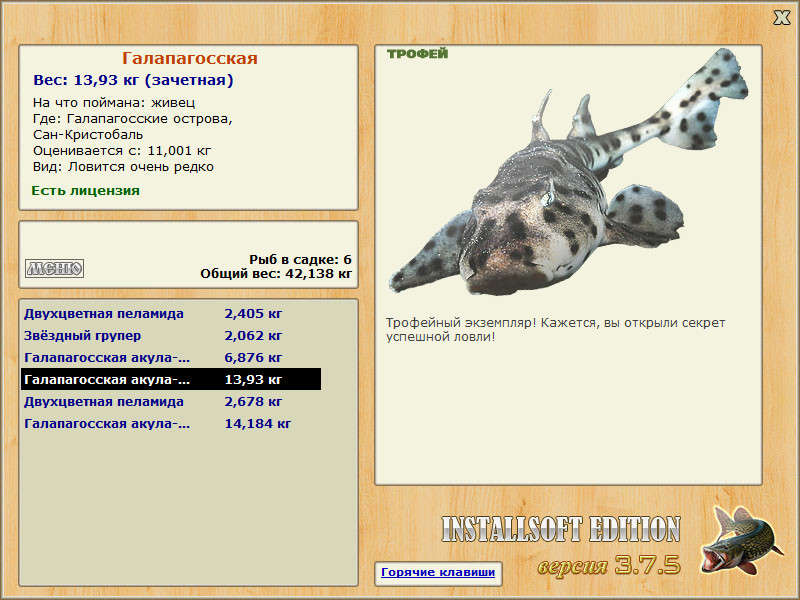Select Звёздный групер in the fish list
This screenshot has height=600, width=800.
pos(171,336)
